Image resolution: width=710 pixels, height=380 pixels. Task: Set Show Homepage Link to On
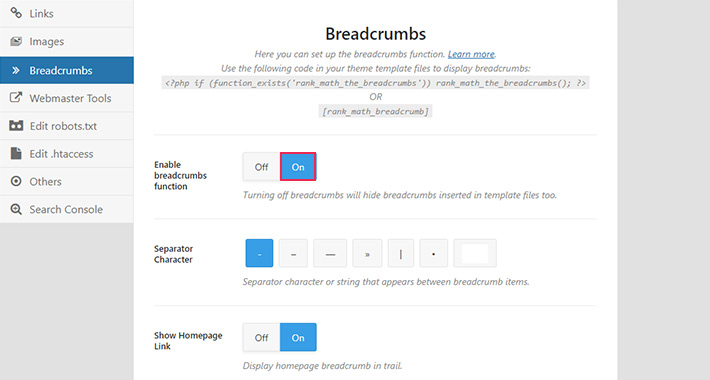coord(298,337)
